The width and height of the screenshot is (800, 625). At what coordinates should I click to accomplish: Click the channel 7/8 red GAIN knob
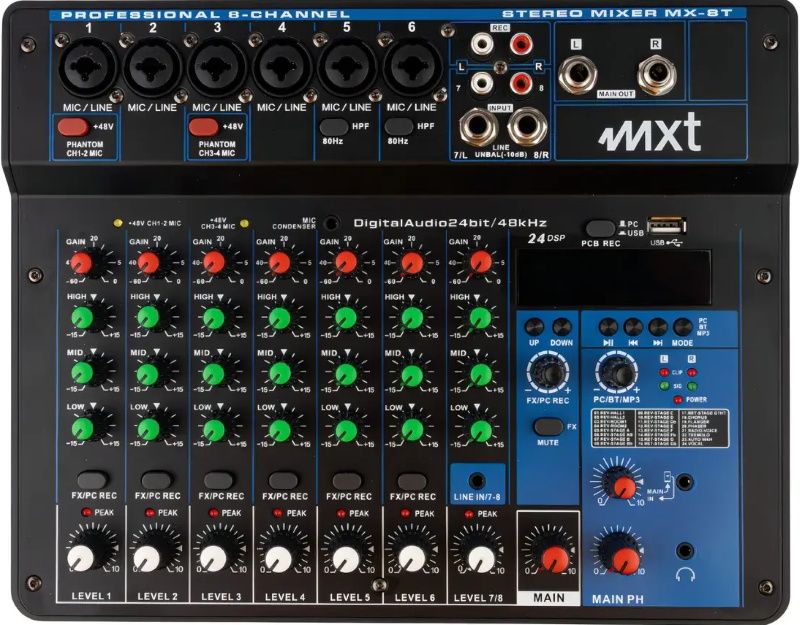pyautogui.click(x=480, y=261)
